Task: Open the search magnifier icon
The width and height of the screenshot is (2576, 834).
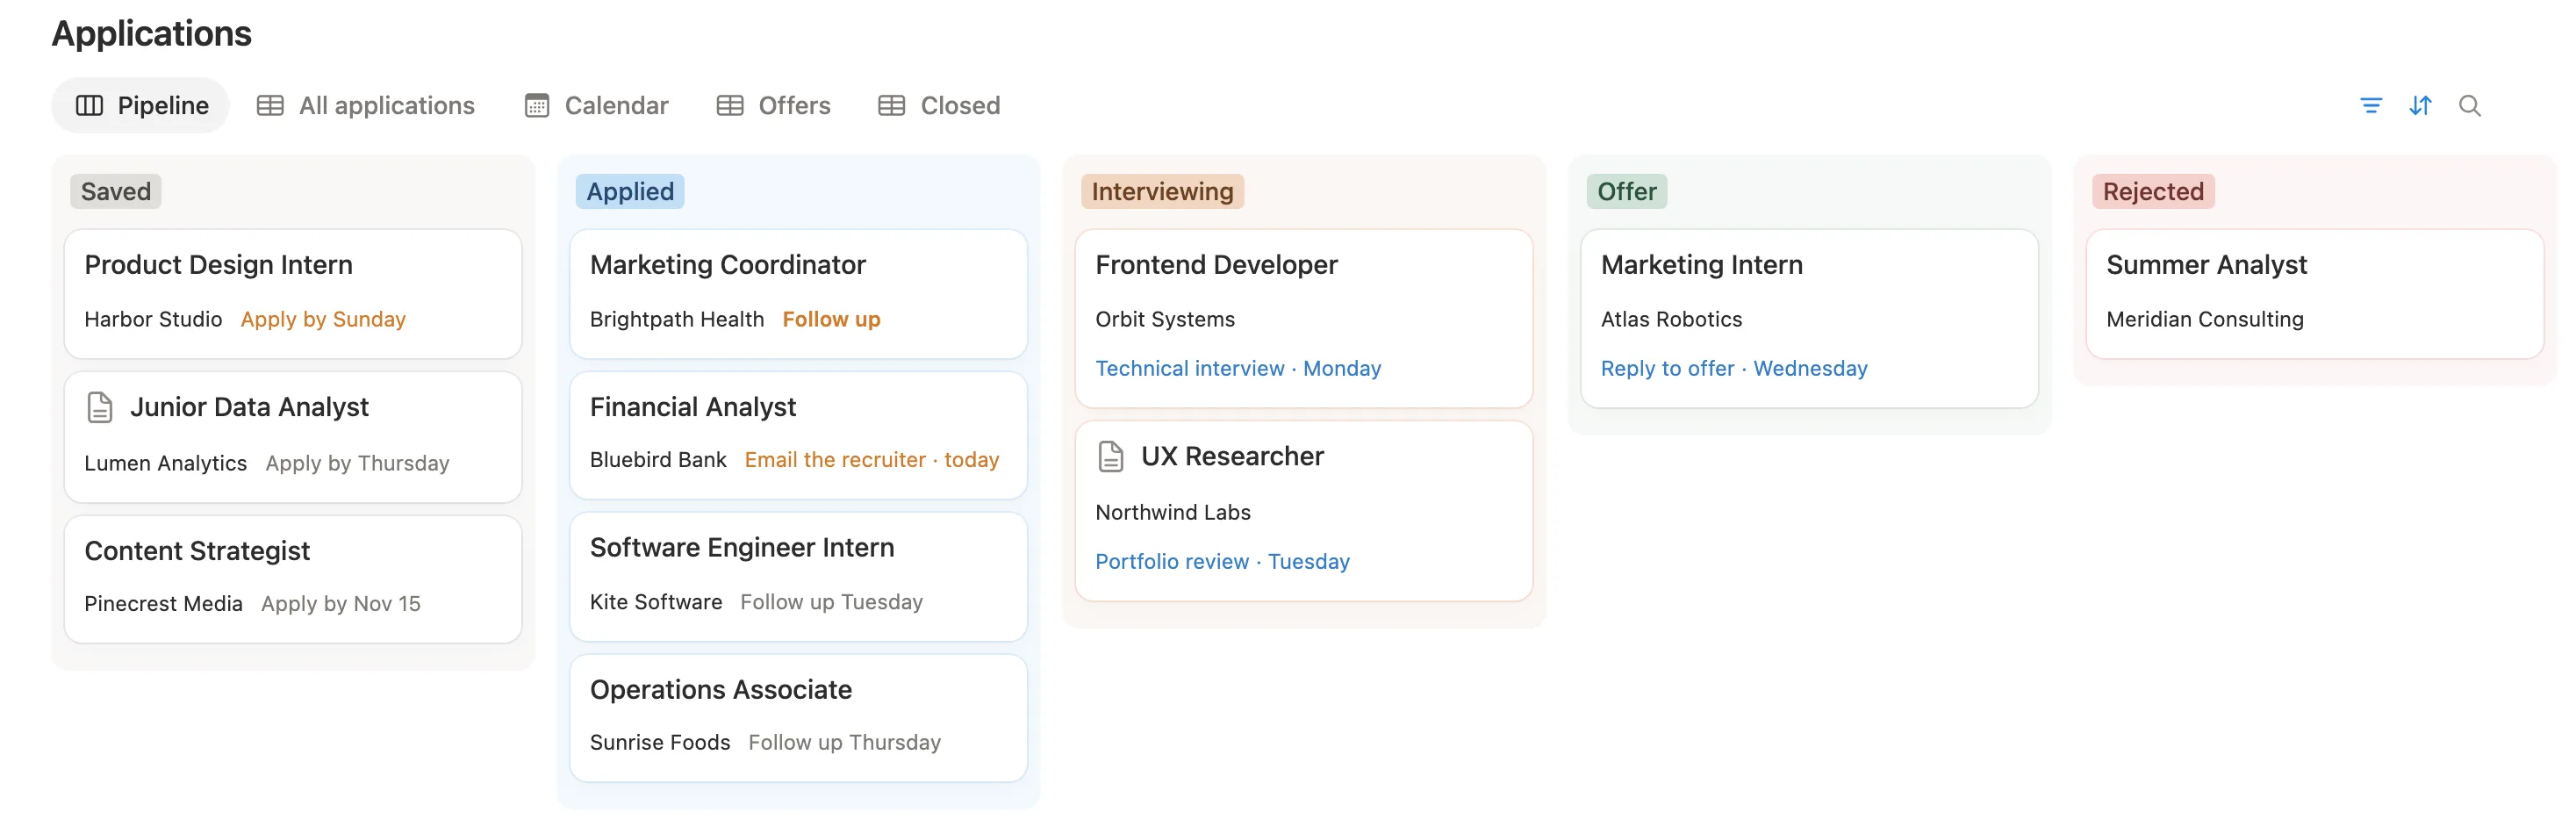Action: pyautogui.click(x=2469, y=105)
